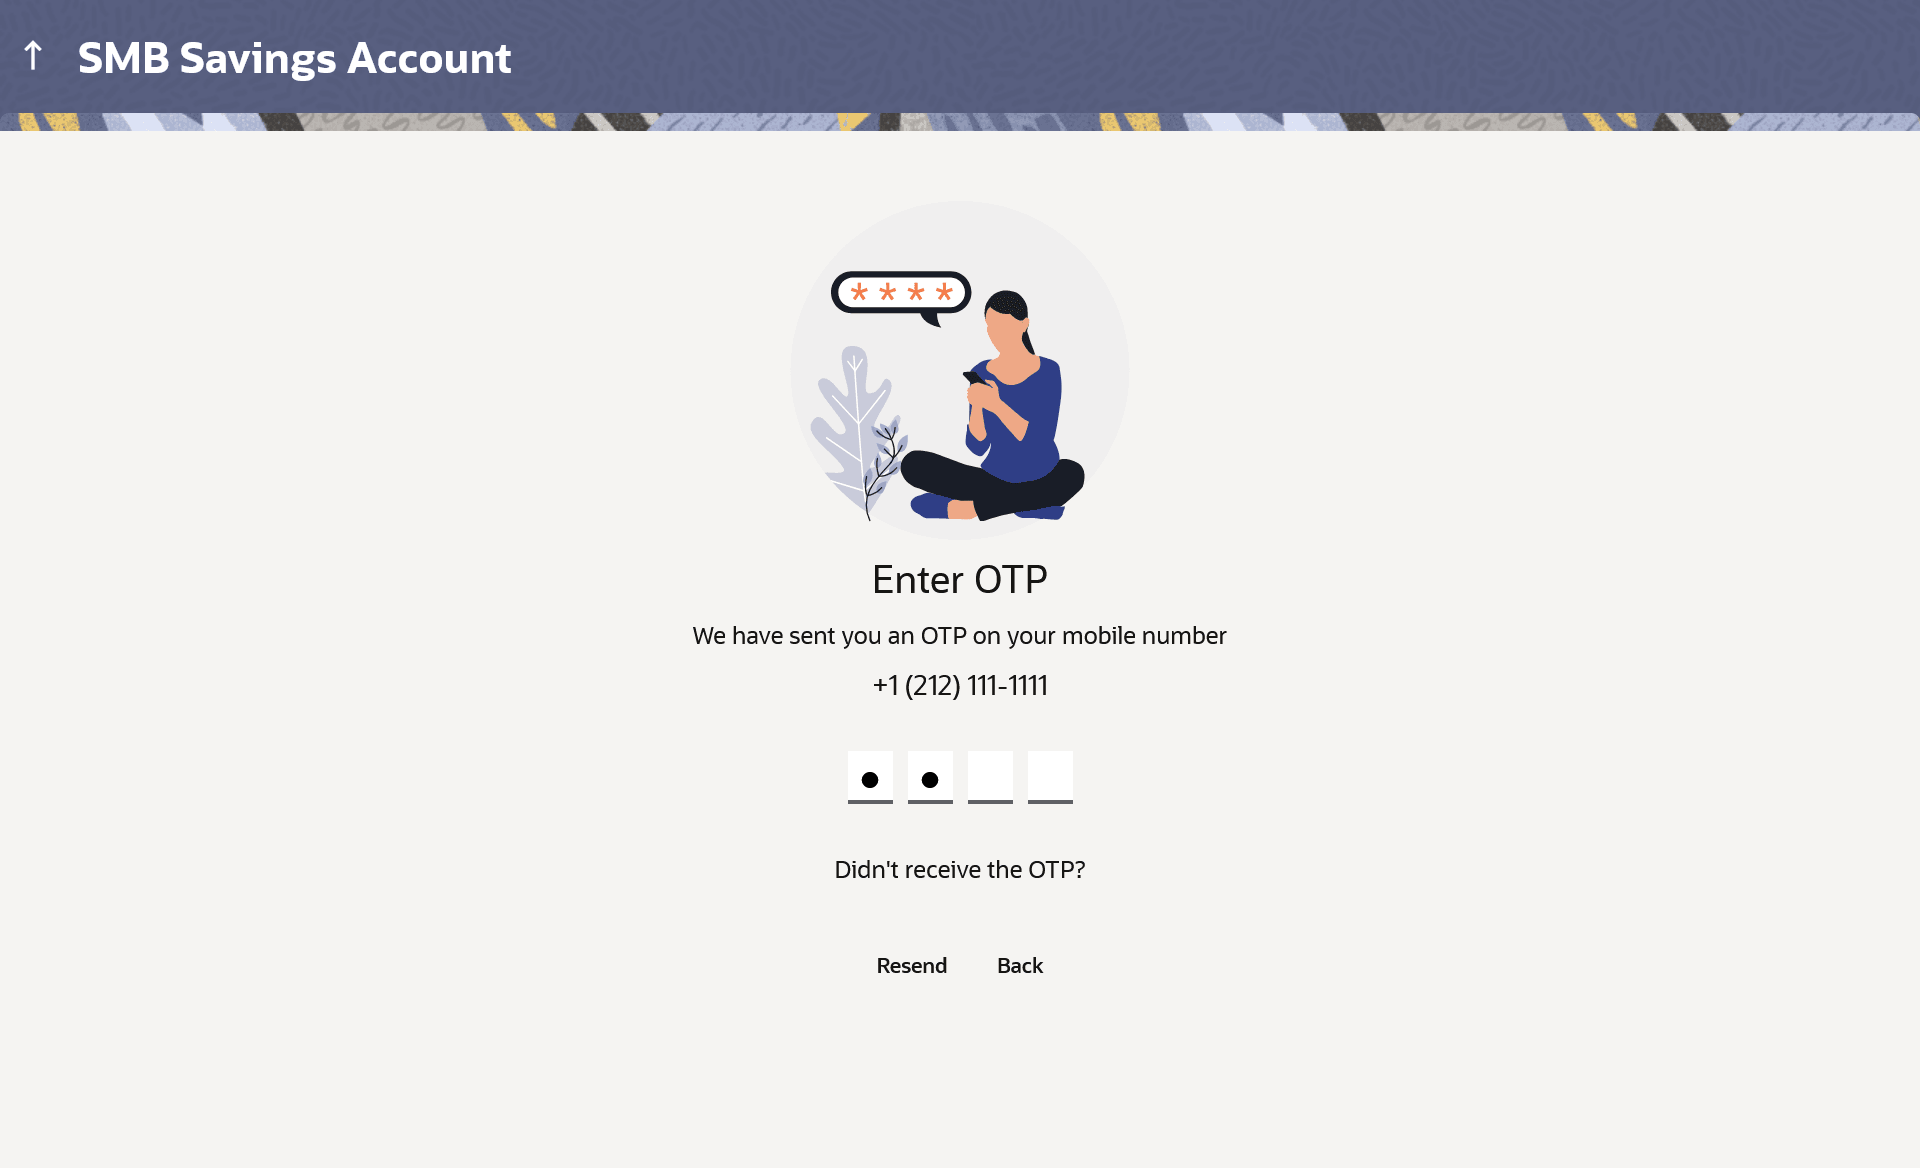This screenshot has height=1168, width=1920.
Task: Click the first orange asterisk in bubble
Action: click(859, 292)
